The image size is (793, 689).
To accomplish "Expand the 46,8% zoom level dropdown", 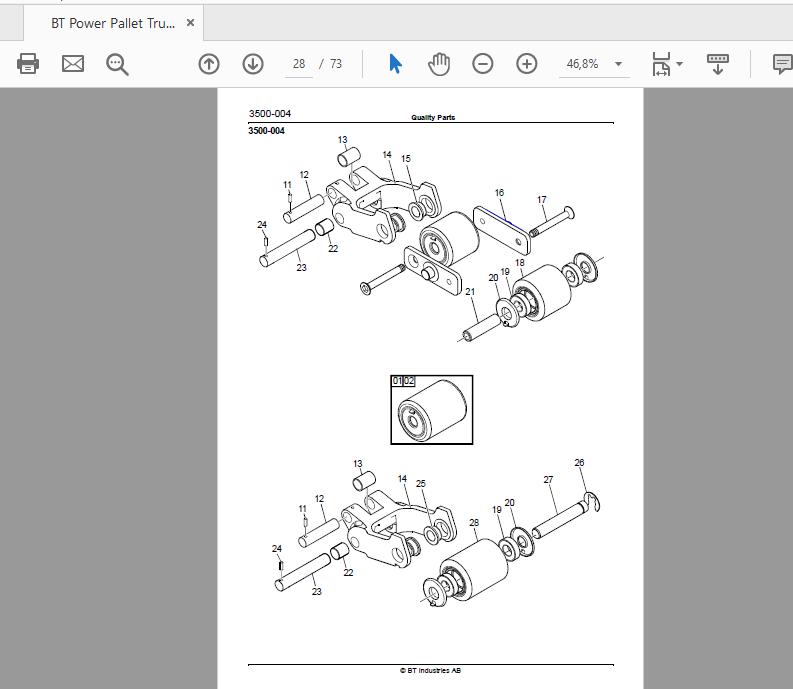I will (618, 64).
